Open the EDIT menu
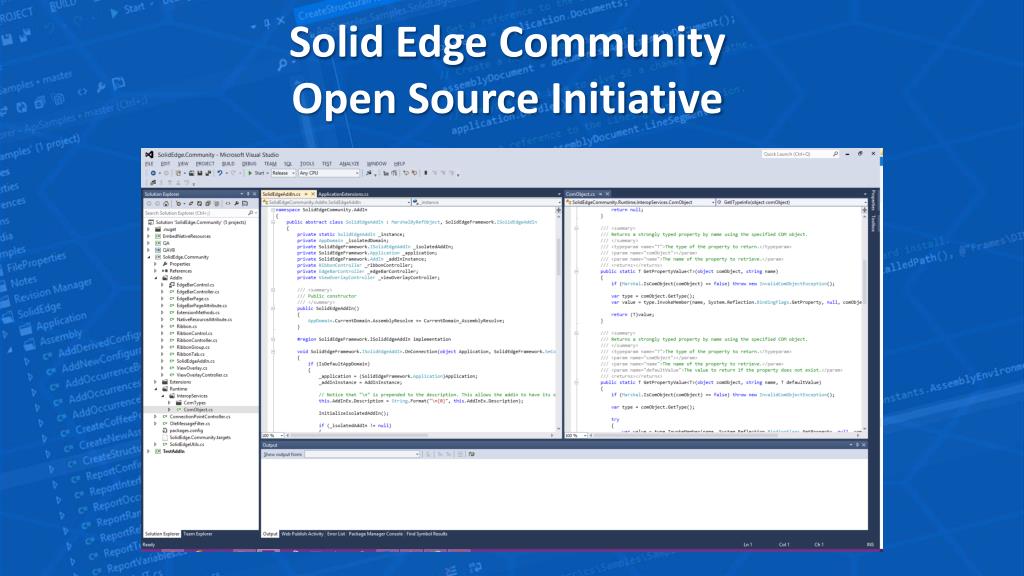The image size is (1024, 576). tap(166, 164)
